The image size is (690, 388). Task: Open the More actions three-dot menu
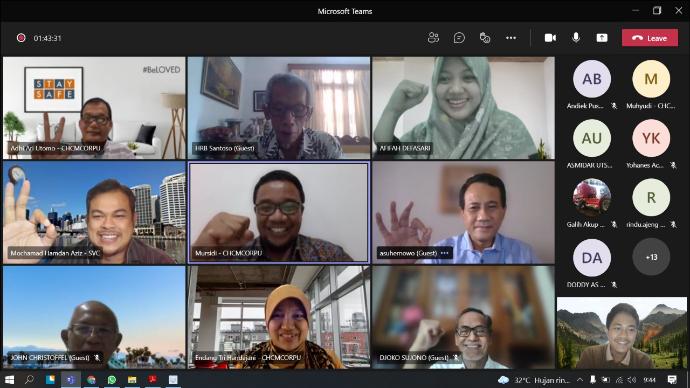point(511,38)
